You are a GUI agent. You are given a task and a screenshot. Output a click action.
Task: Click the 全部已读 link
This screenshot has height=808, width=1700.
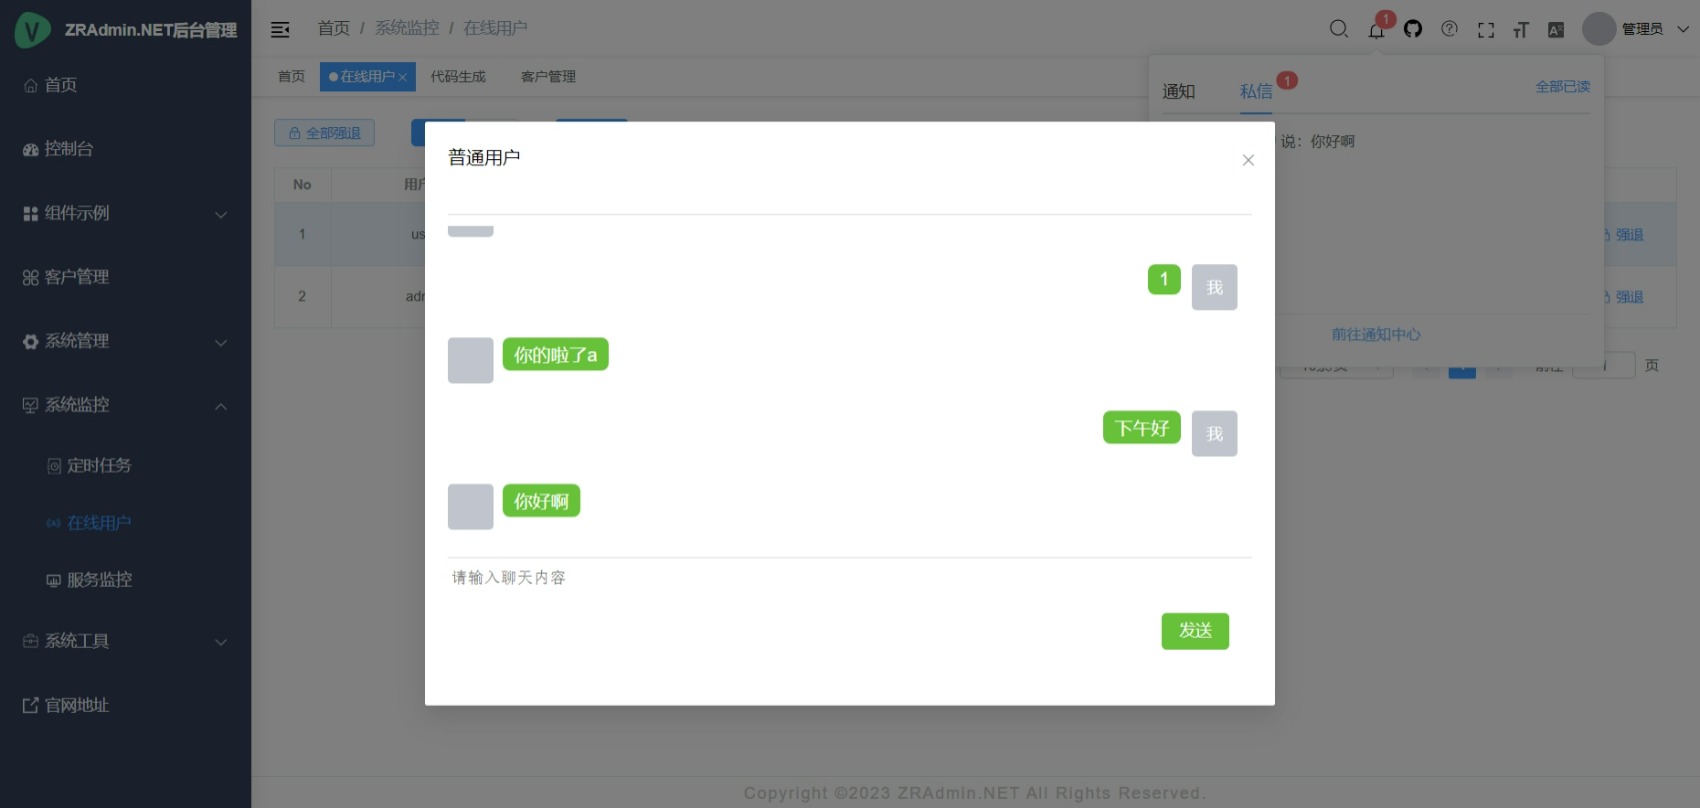(1562, 87)
